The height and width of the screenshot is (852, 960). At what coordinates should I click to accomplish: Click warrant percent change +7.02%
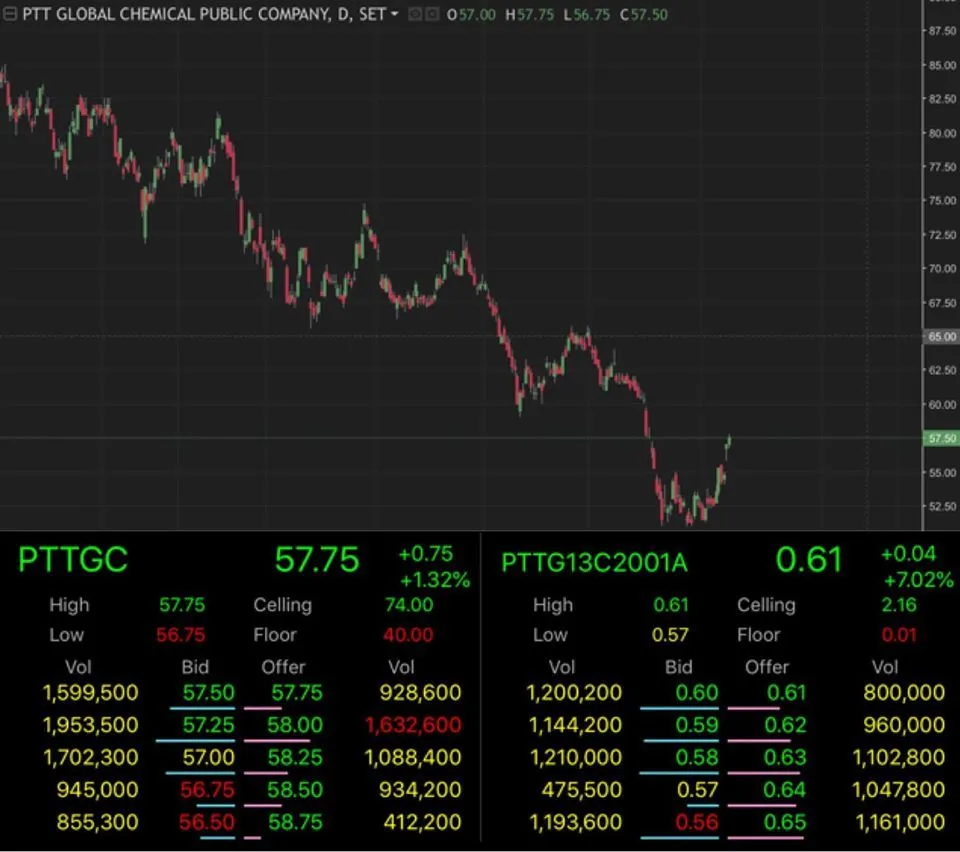point(918,580)
